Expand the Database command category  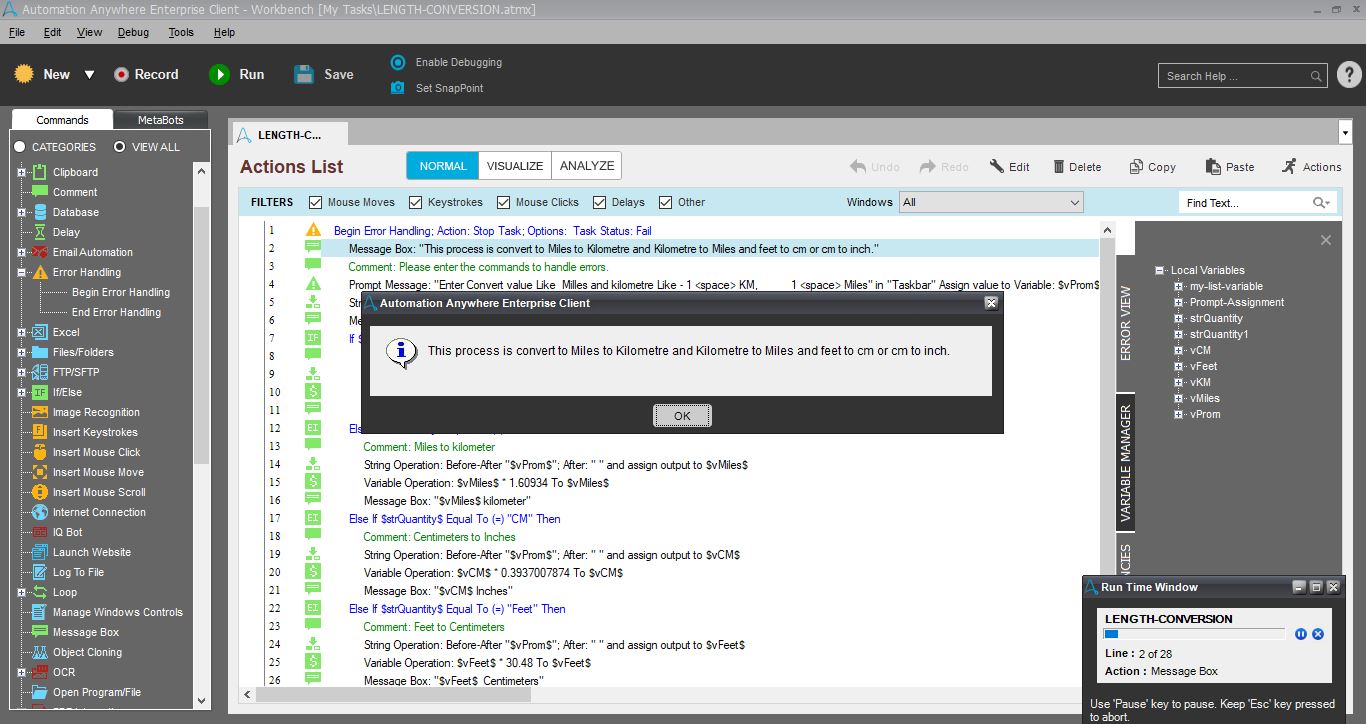tap(22, 212)
